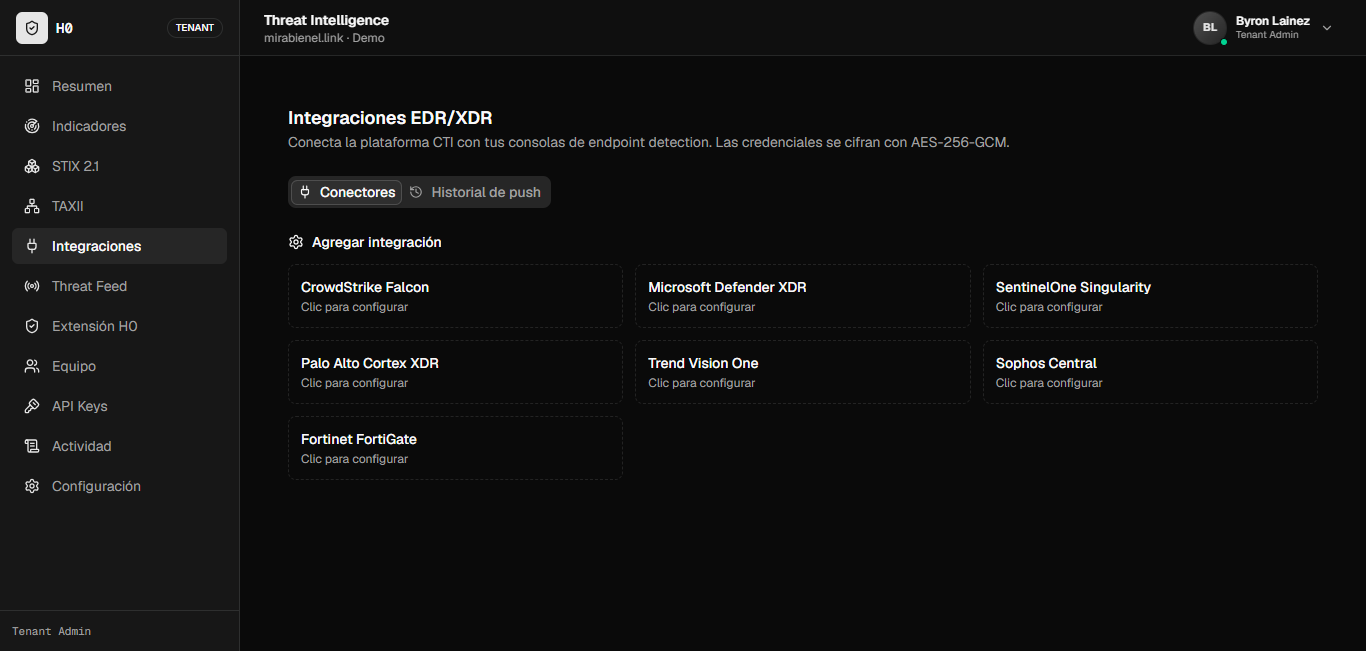Click the Tenant Admin footer text

[x=51, y=631]
